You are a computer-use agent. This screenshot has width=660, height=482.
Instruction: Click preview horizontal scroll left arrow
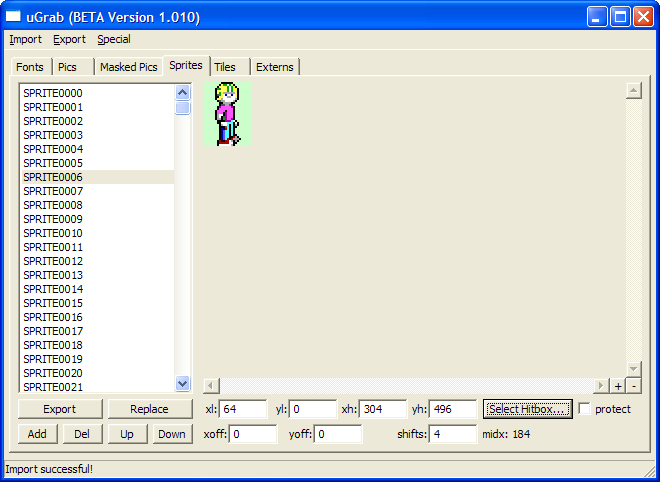[x=211, y=386]
